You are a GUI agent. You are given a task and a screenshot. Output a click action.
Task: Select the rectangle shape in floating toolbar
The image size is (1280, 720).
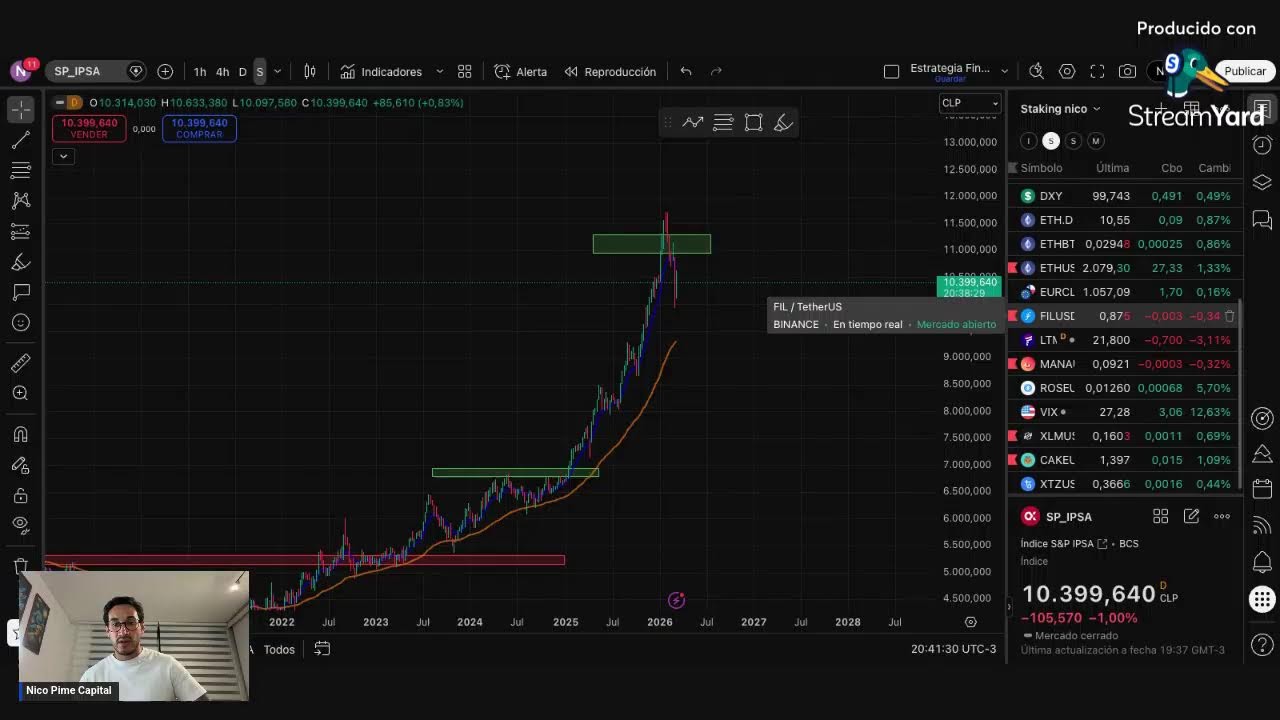[754, 122]
